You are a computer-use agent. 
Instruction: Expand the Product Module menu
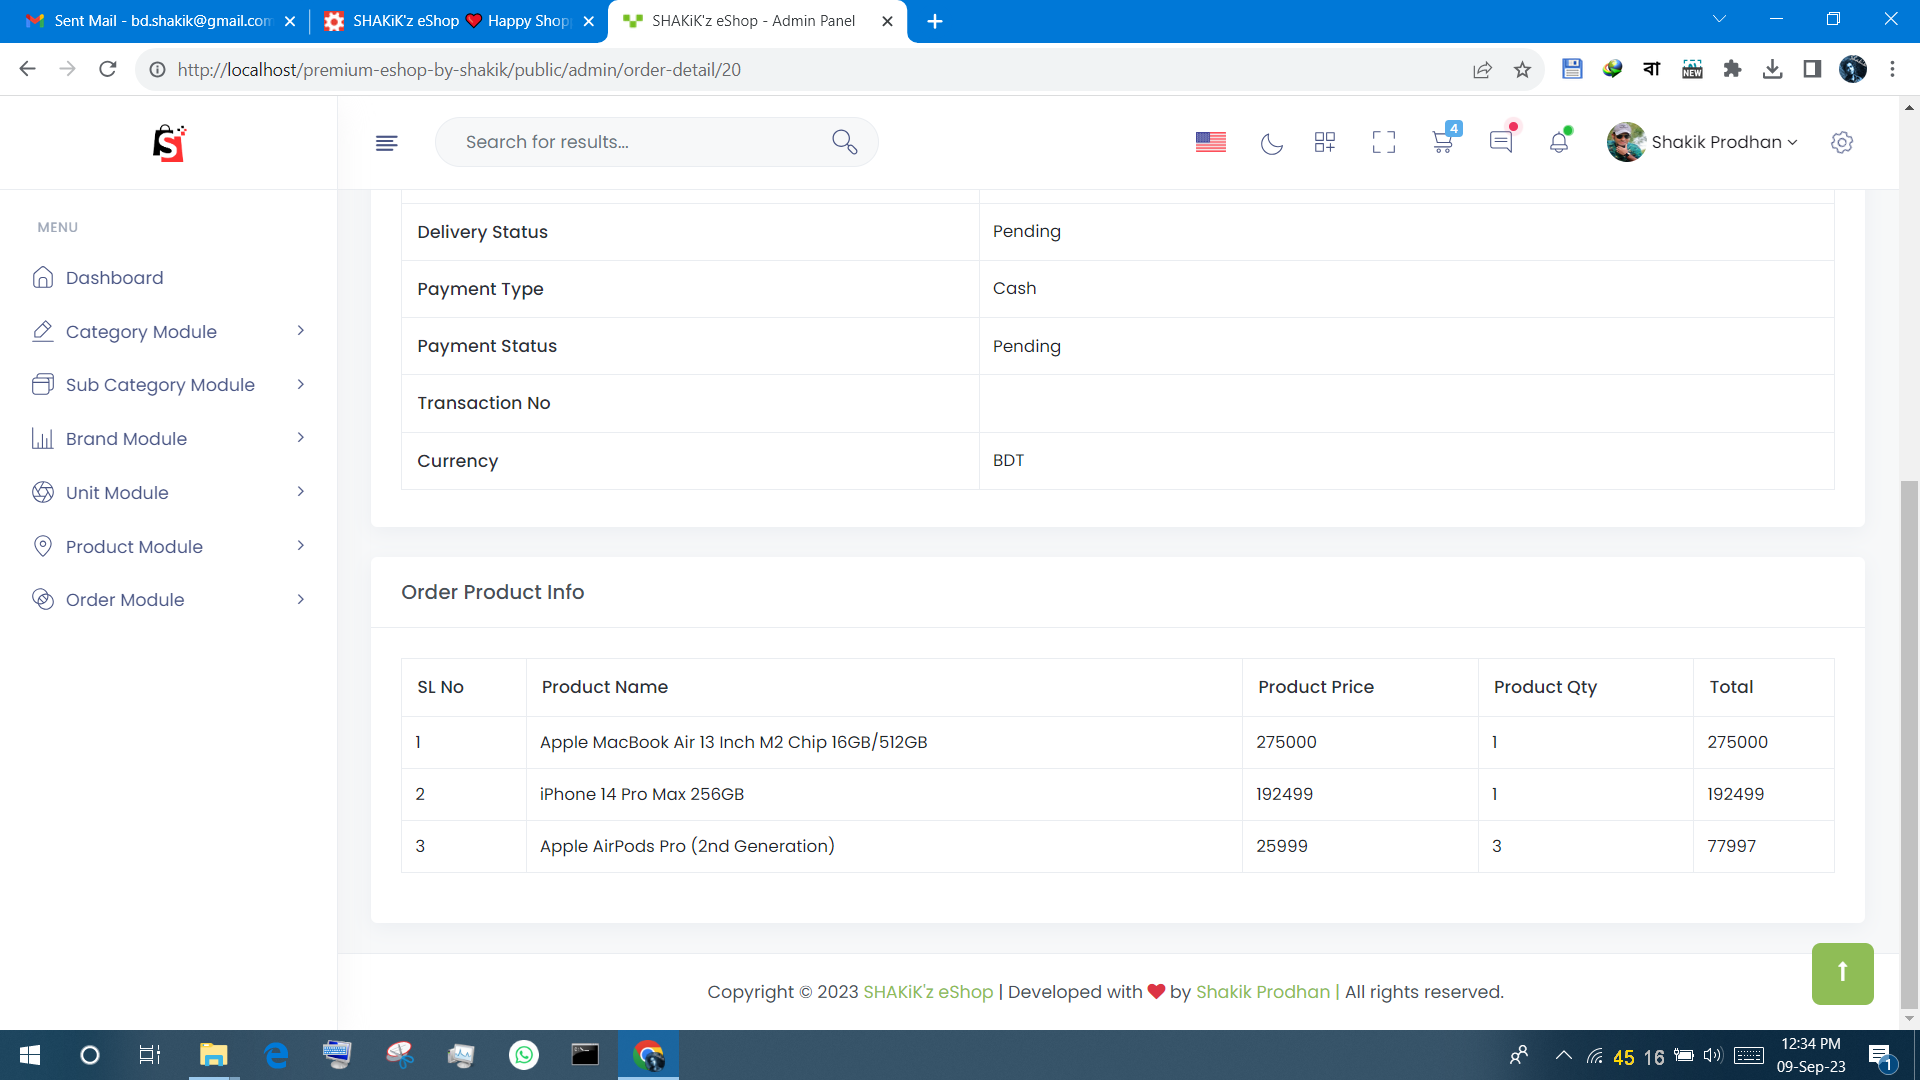tap(168, 547)
